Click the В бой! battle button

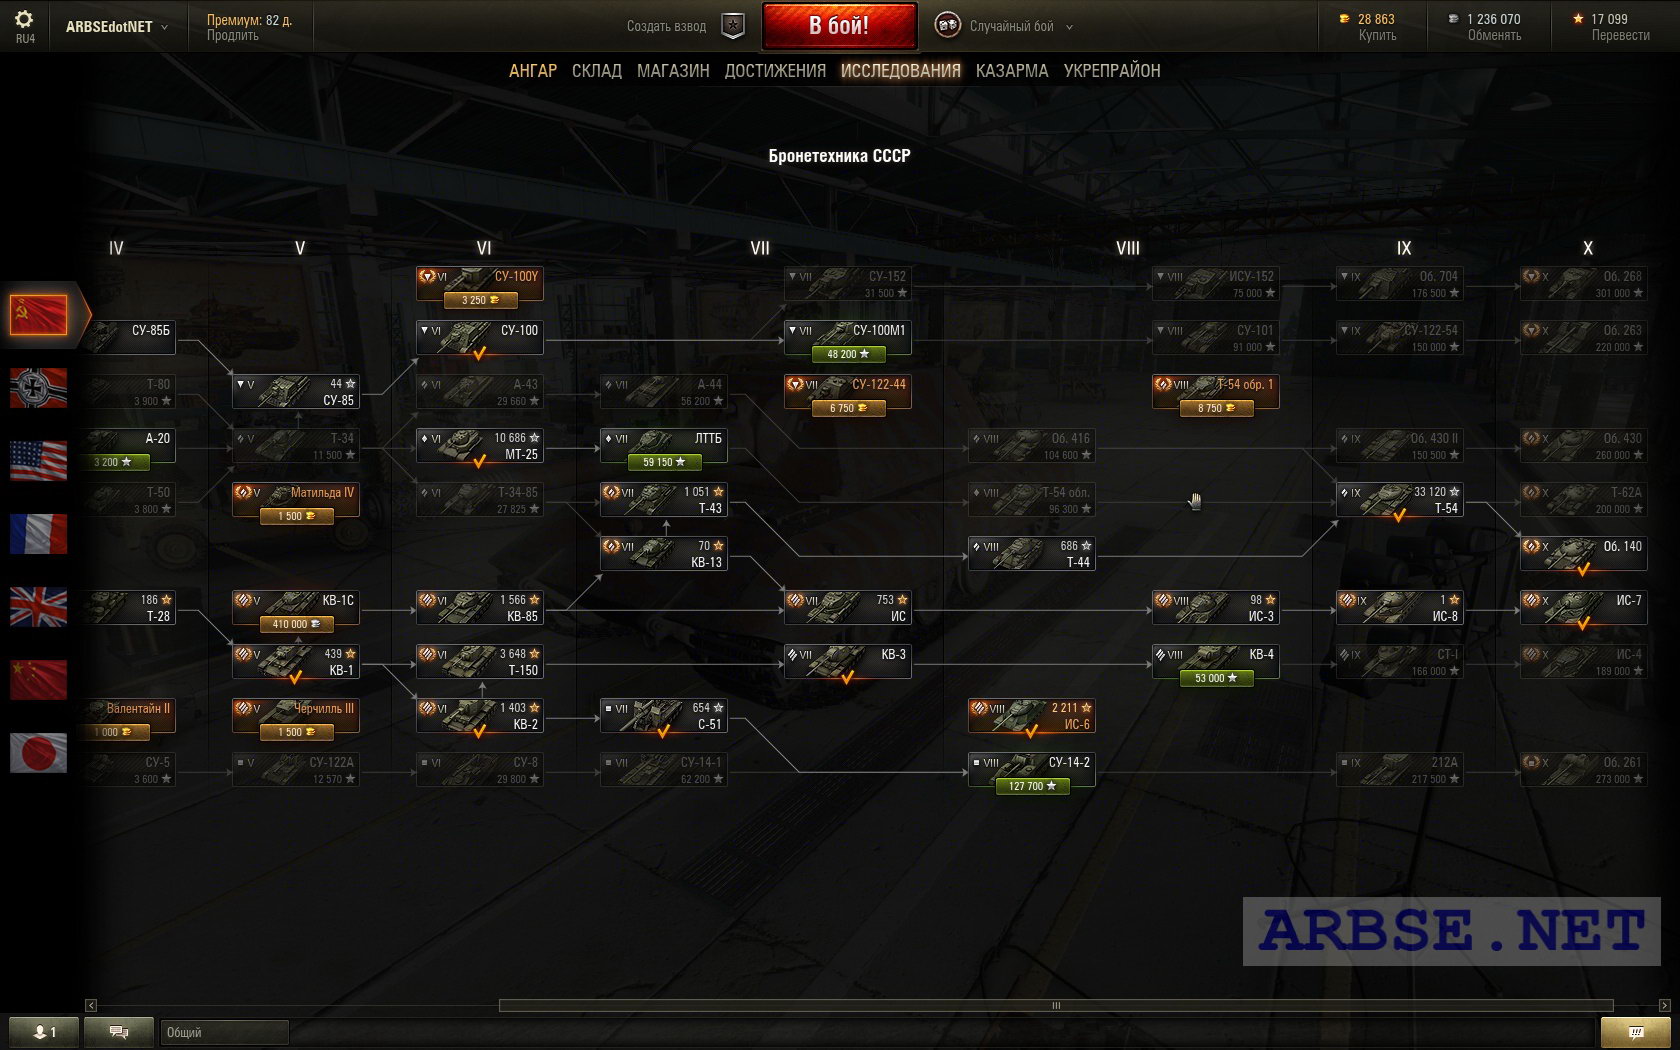pyautogui.click(x=839, y=26)
